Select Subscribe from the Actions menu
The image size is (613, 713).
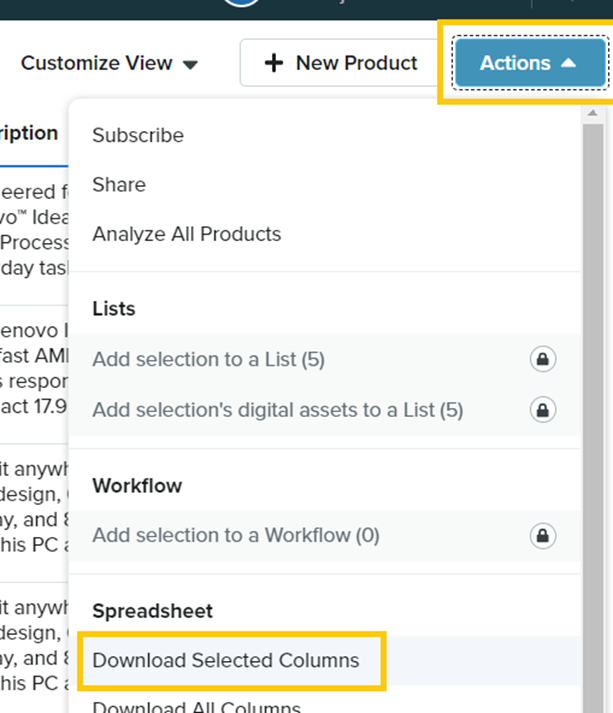(x=138, y=135)
